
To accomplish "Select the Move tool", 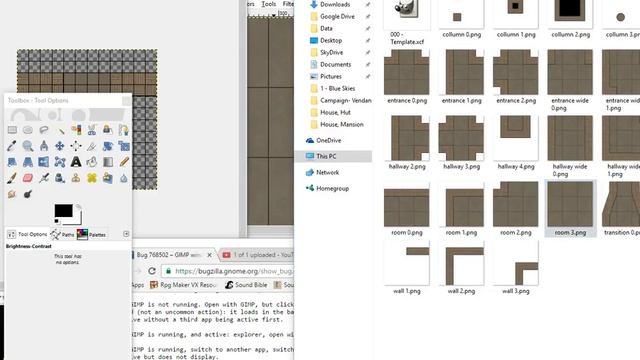I will 60,146.
